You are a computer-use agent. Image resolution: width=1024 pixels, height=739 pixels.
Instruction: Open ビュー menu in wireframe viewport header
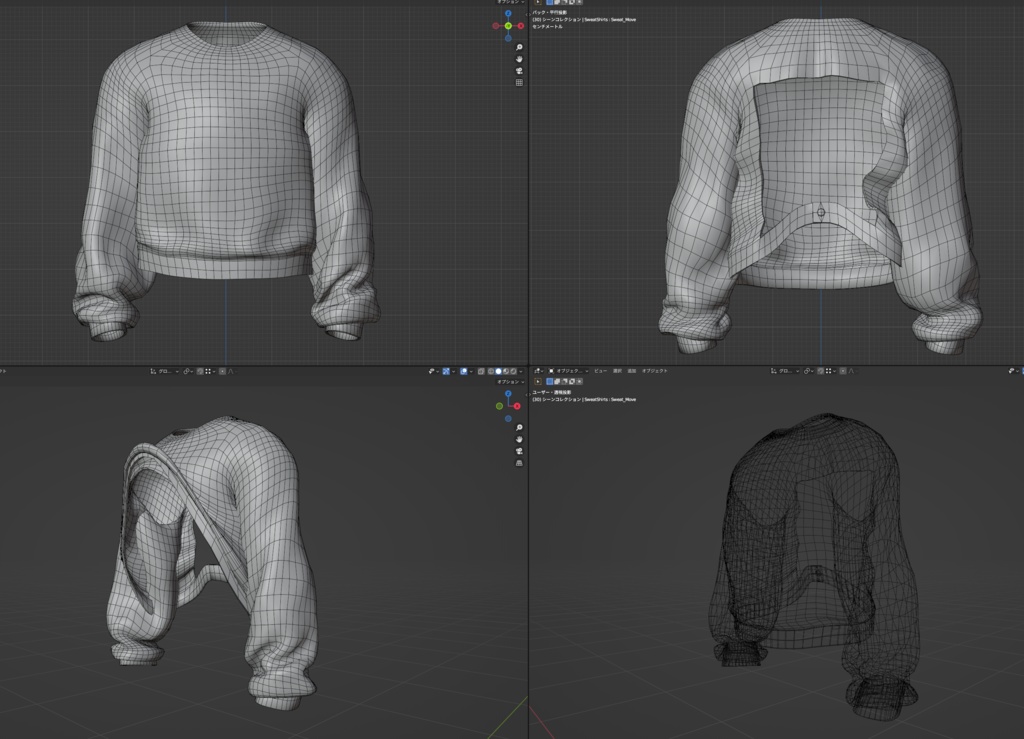coord(601,371)
